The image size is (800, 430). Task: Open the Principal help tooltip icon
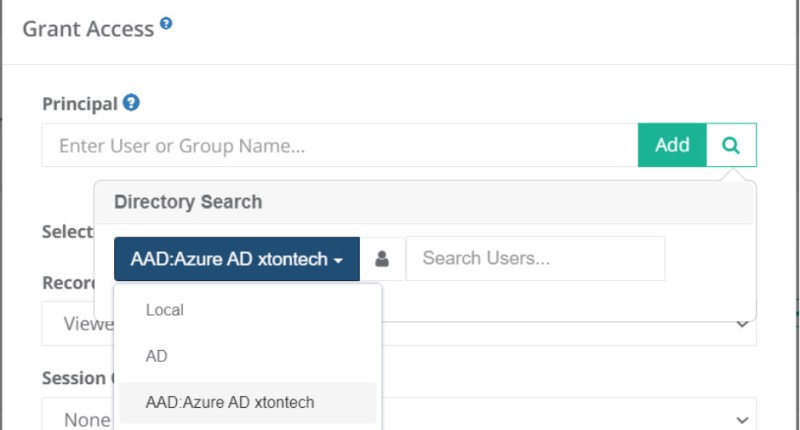point(131,103)
